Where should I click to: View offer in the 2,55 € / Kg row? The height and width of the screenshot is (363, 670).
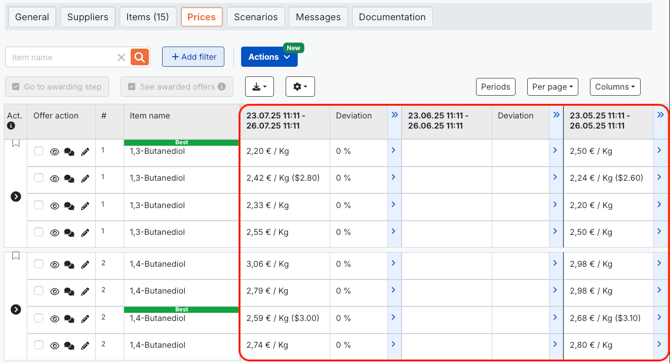point(54,233)
